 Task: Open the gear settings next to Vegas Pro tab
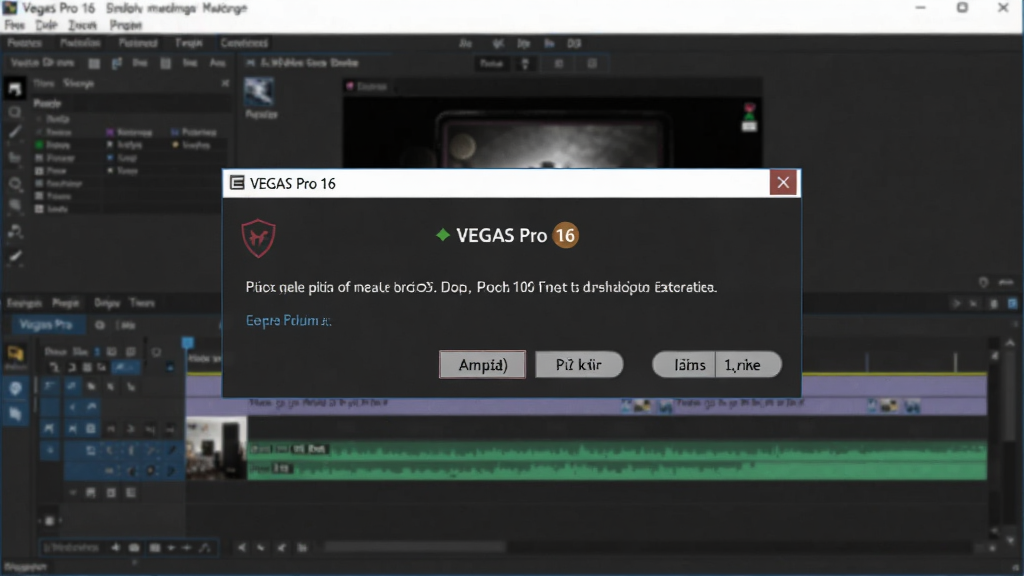[99, 325]
